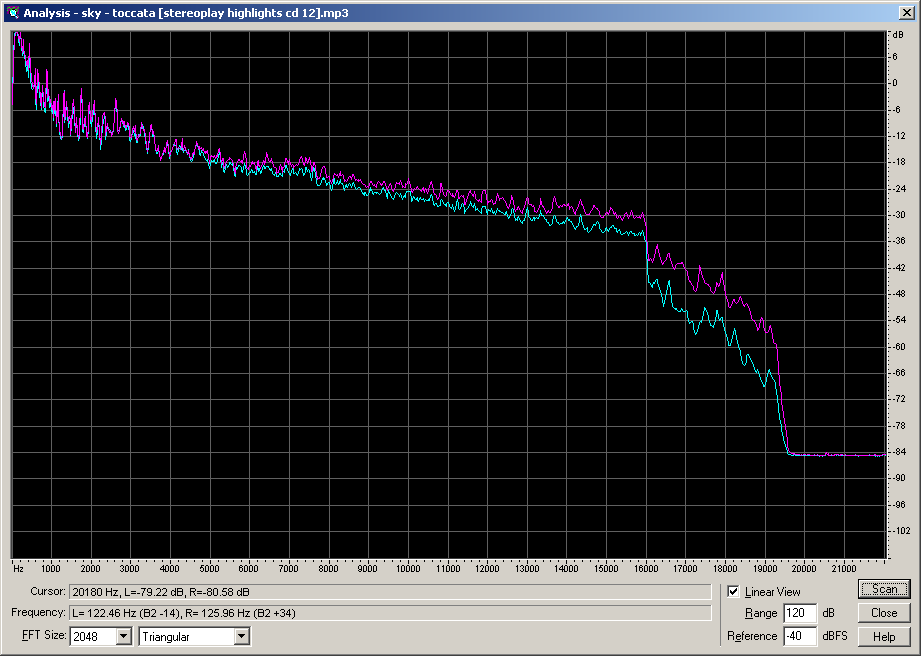Expand the FFT Size dropdown arrow
921x656 pixels.
124,636
